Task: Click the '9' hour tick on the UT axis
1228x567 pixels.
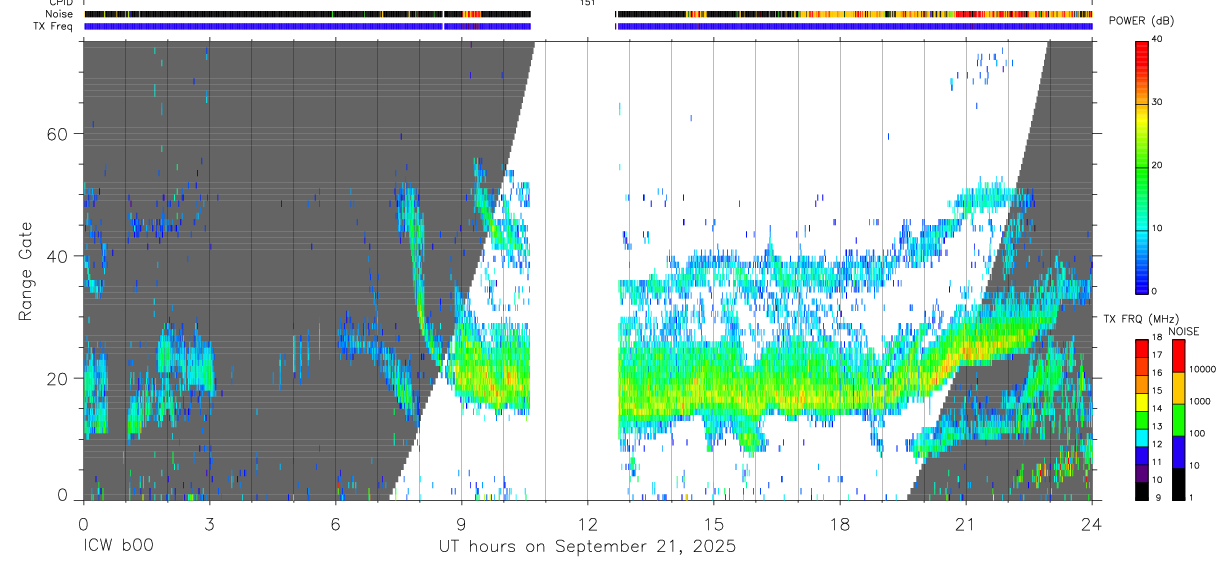Action: click(461, 523)
